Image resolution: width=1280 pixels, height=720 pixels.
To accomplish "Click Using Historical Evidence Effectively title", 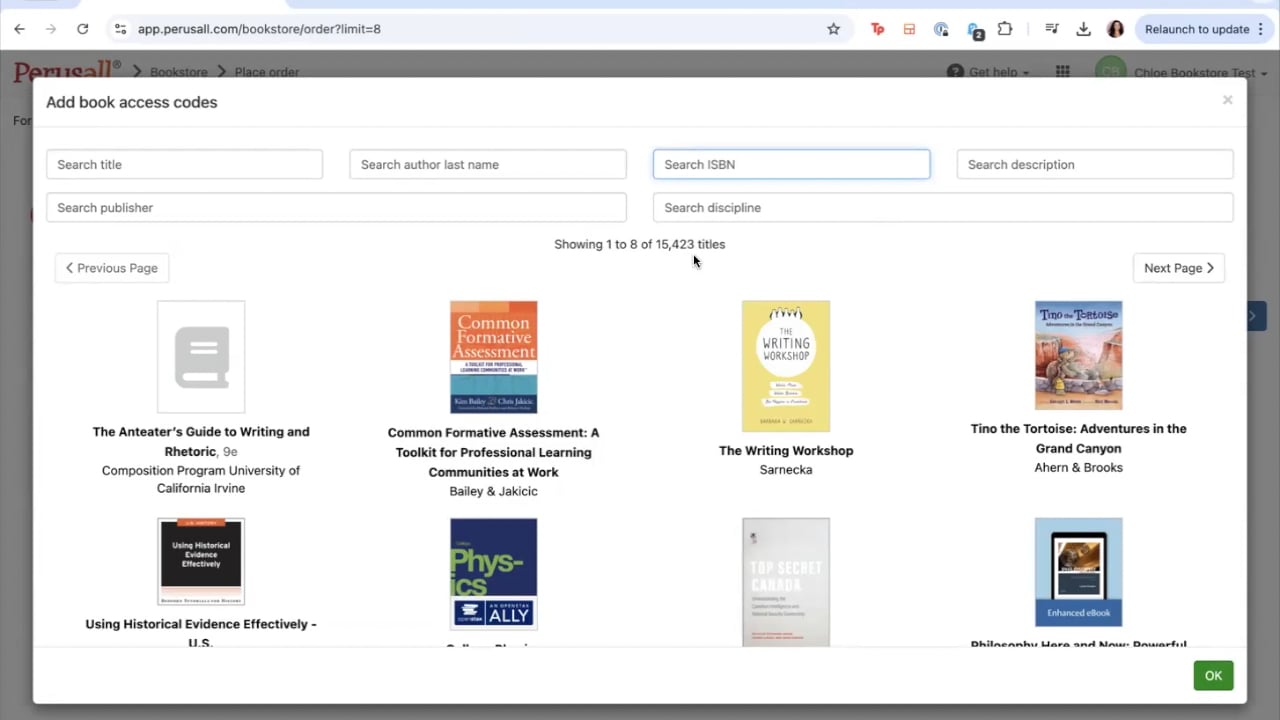I will pyautogui.click(x=201, y=632).
